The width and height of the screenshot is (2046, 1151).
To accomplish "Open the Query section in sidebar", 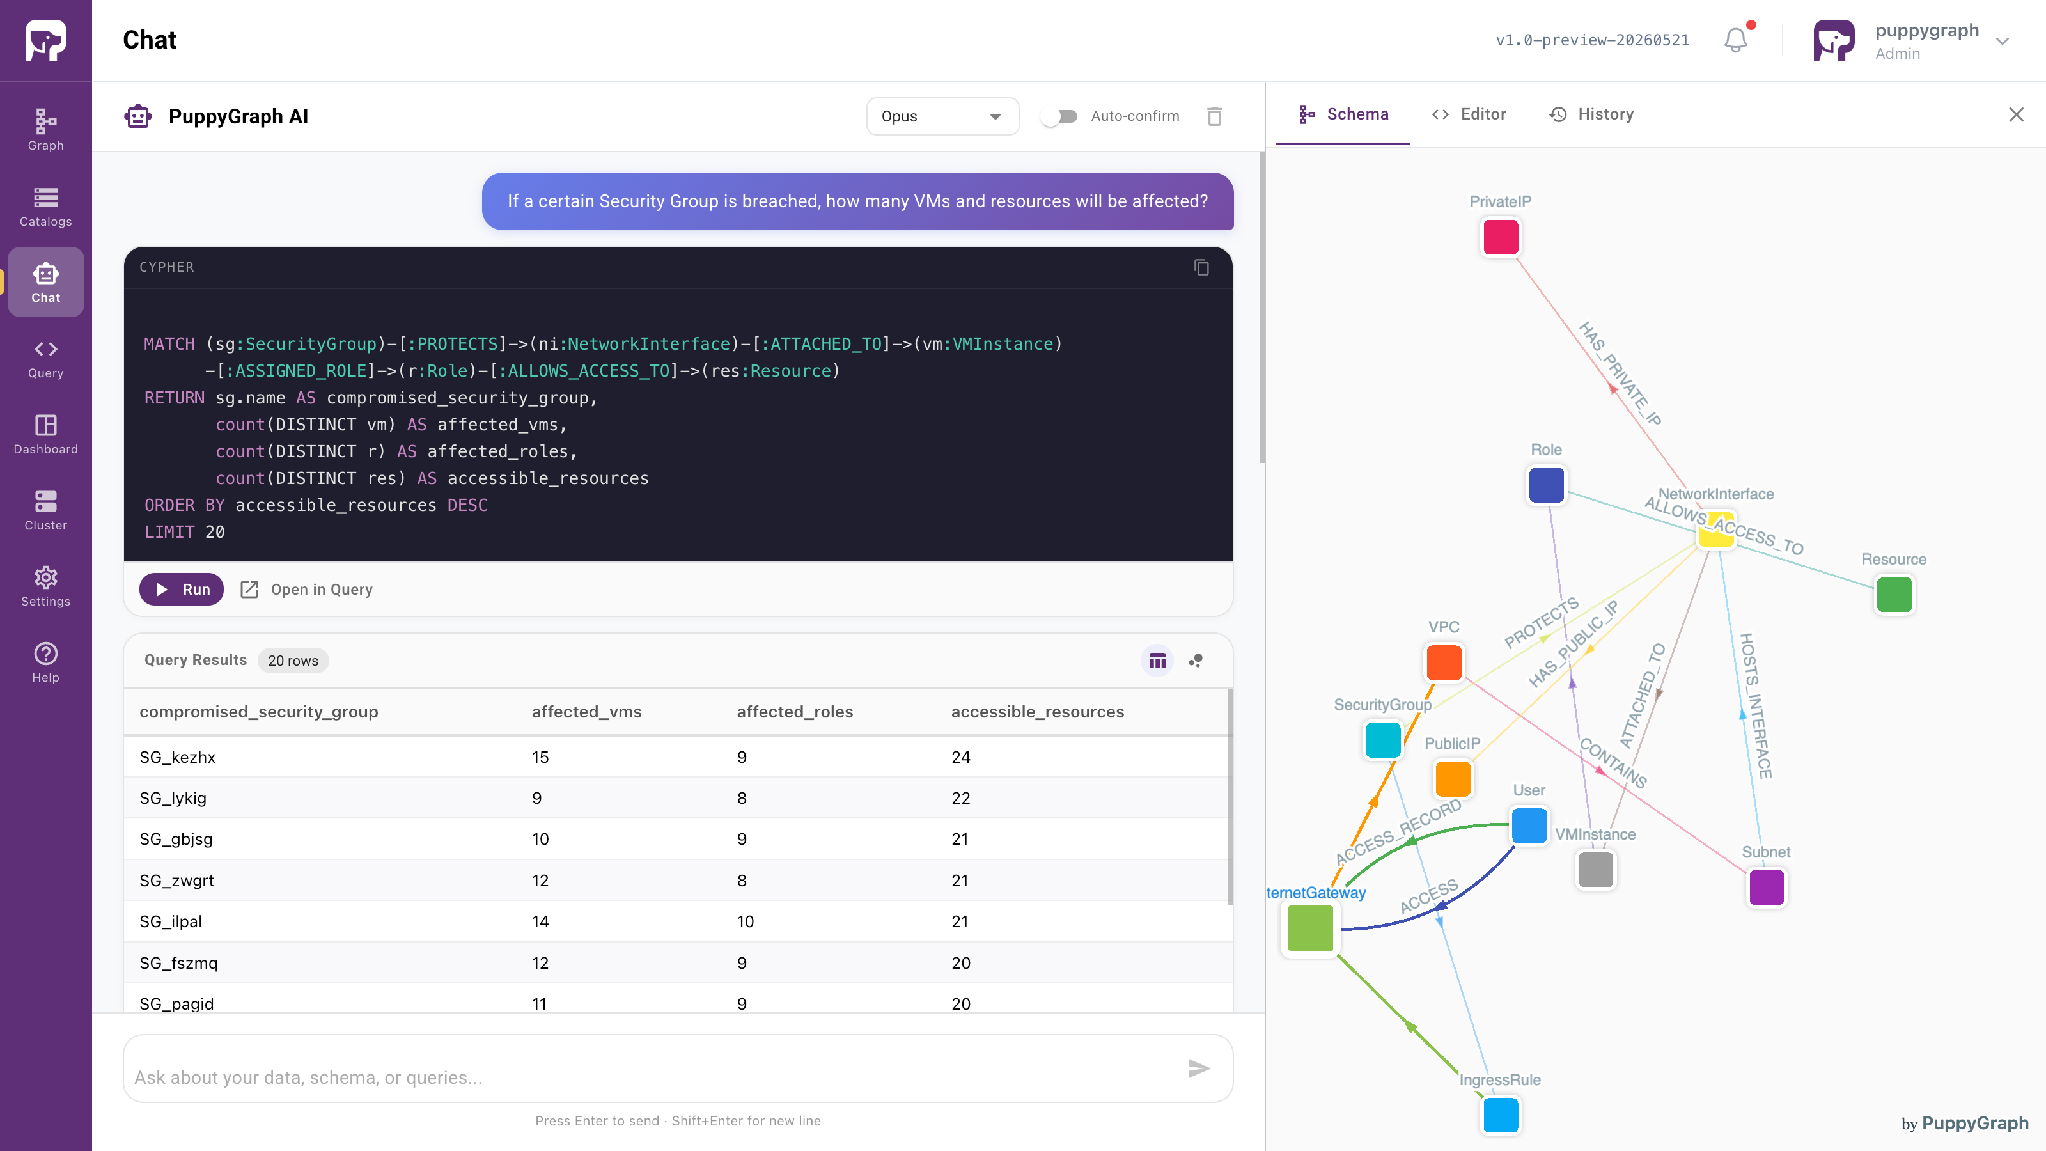I will [46, 358].
